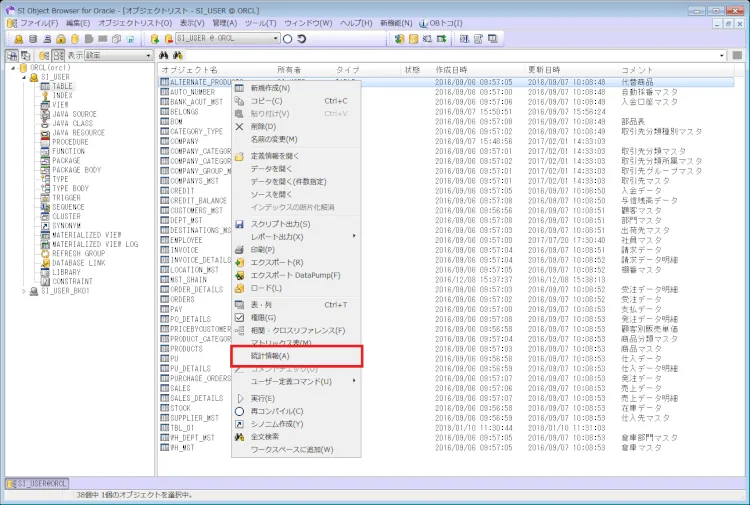This screenshot has width=750, height=505.
Task: Open the filter bar dropdown arrow at right
Action: (722, 55)
